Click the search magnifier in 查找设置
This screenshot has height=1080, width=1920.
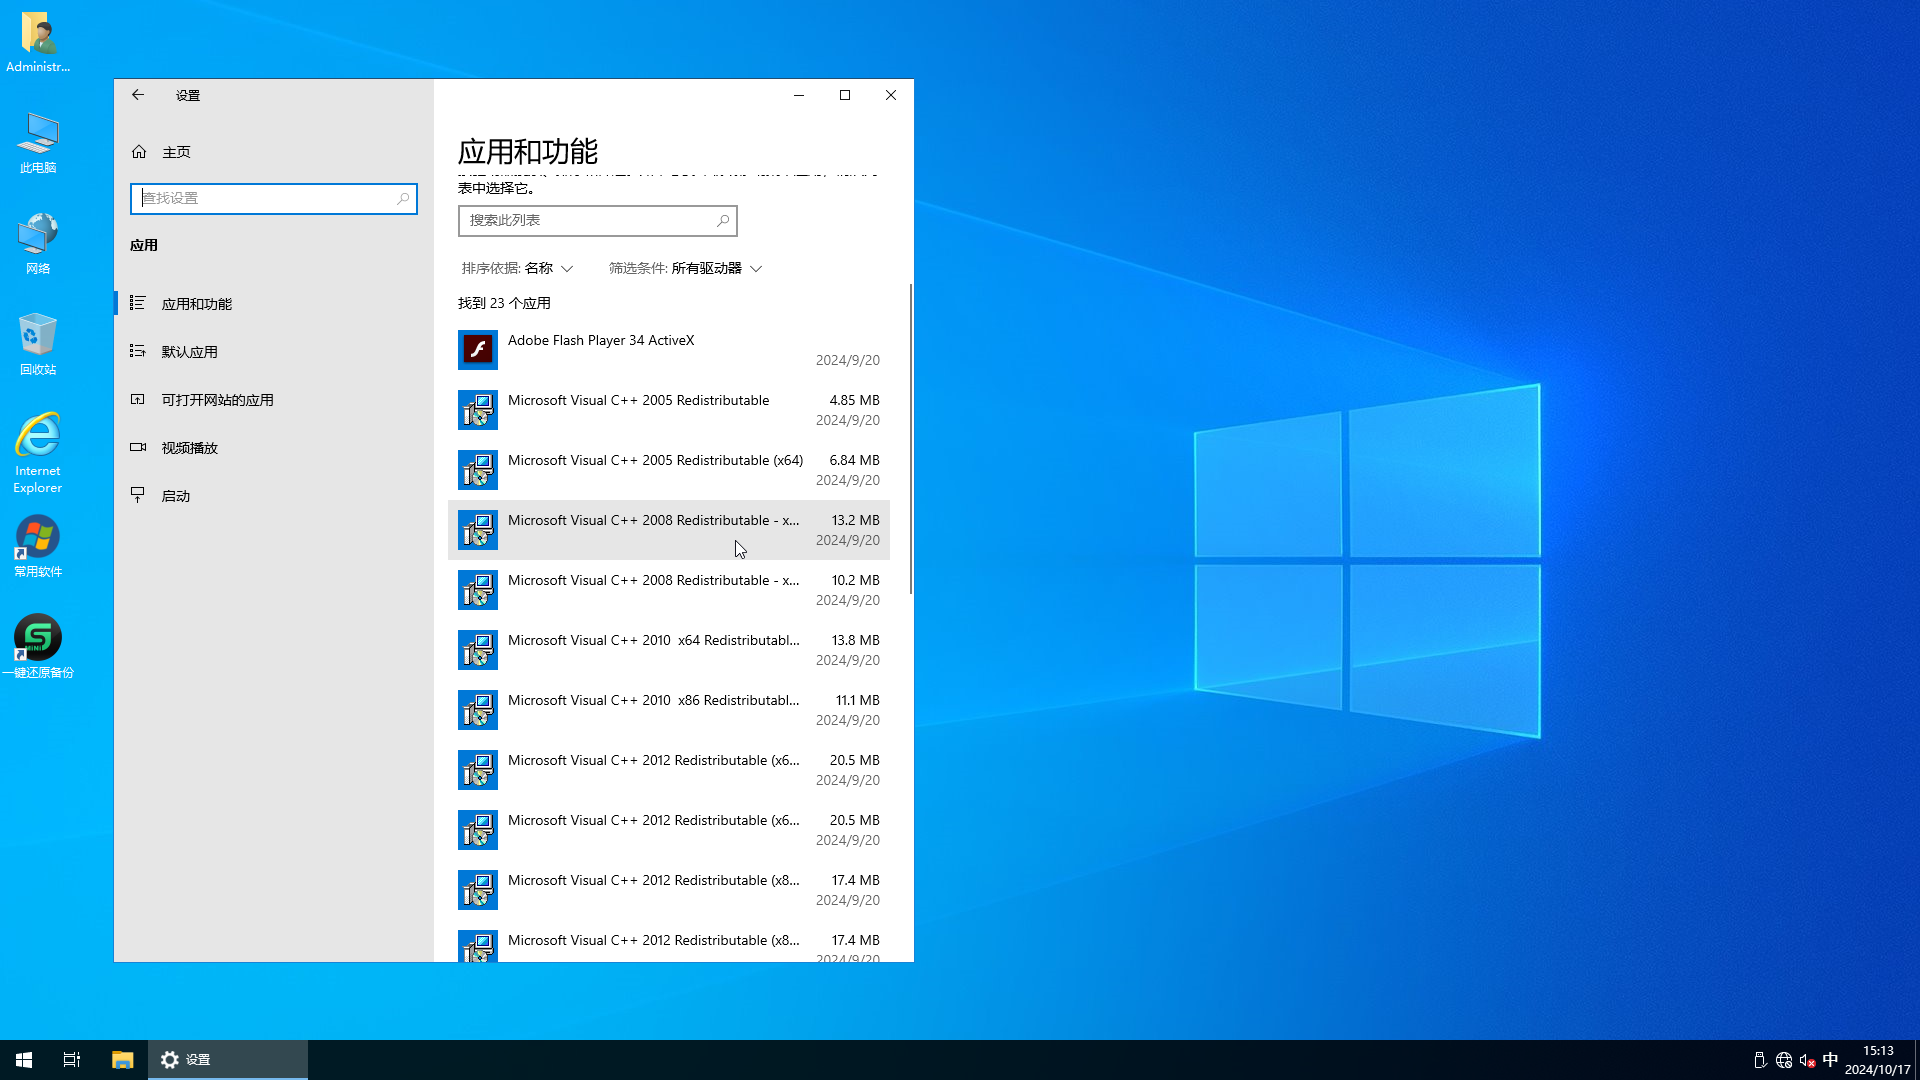403,198
